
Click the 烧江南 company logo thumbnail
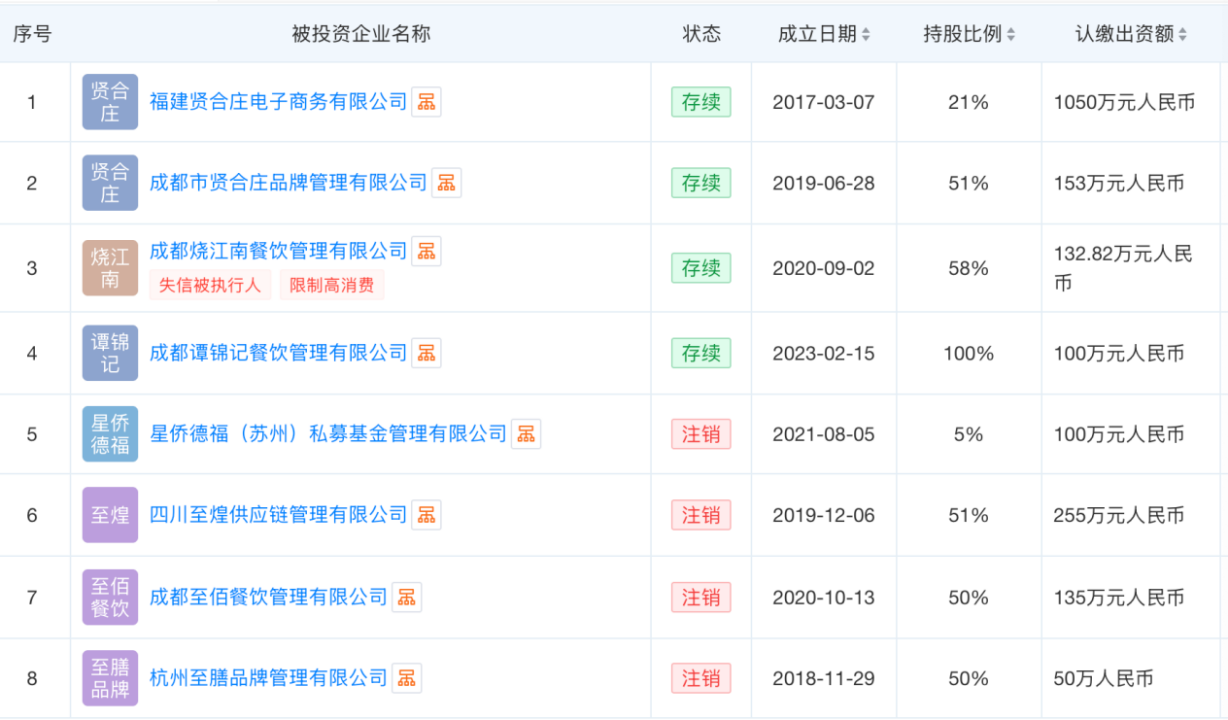pyautogui.click(x=110, y=268)
